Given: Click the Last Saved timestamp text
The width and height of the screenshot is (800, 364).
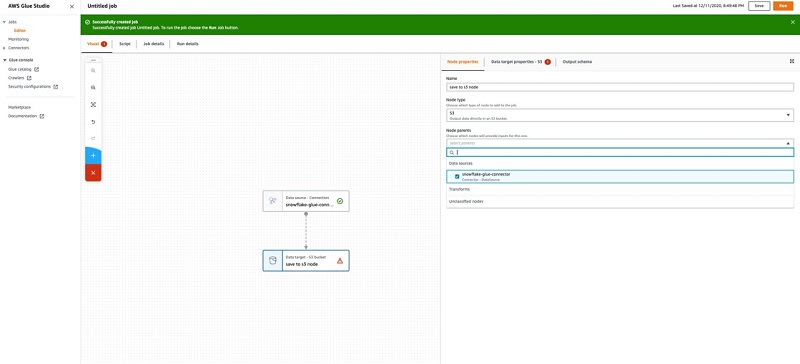Looking at the screenshot, I should [708, 6].
